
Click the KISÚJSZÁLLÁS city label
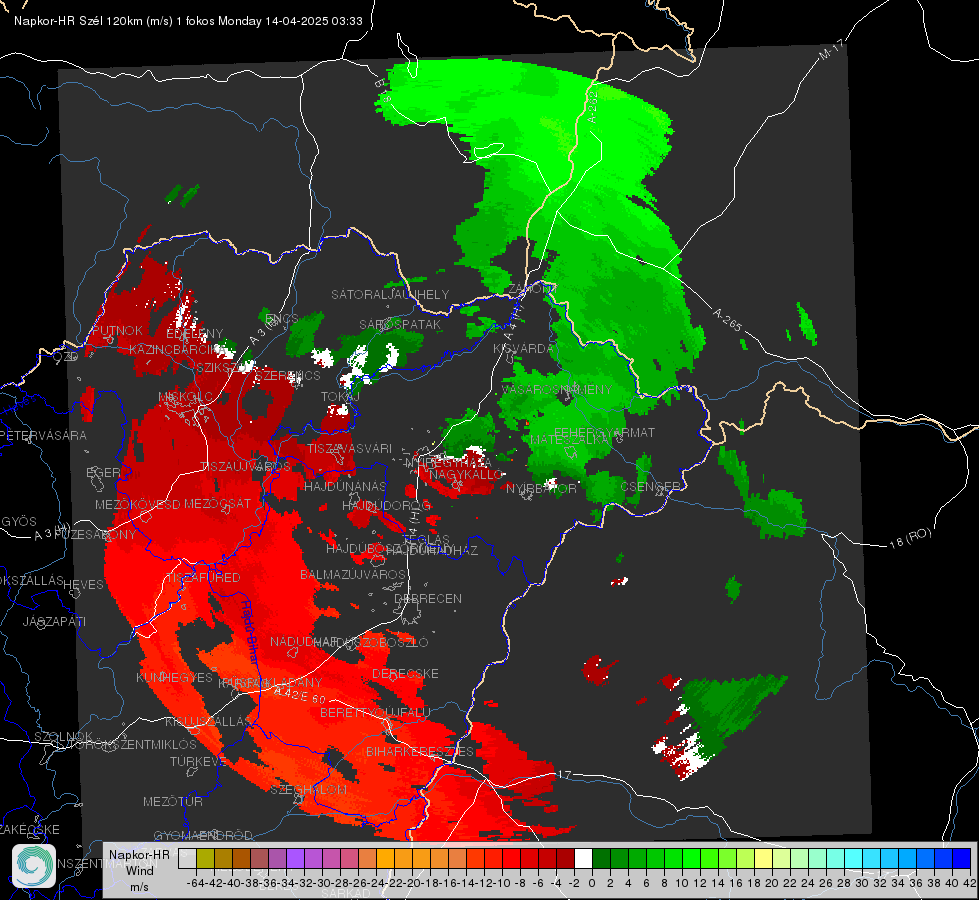point(208,721)
